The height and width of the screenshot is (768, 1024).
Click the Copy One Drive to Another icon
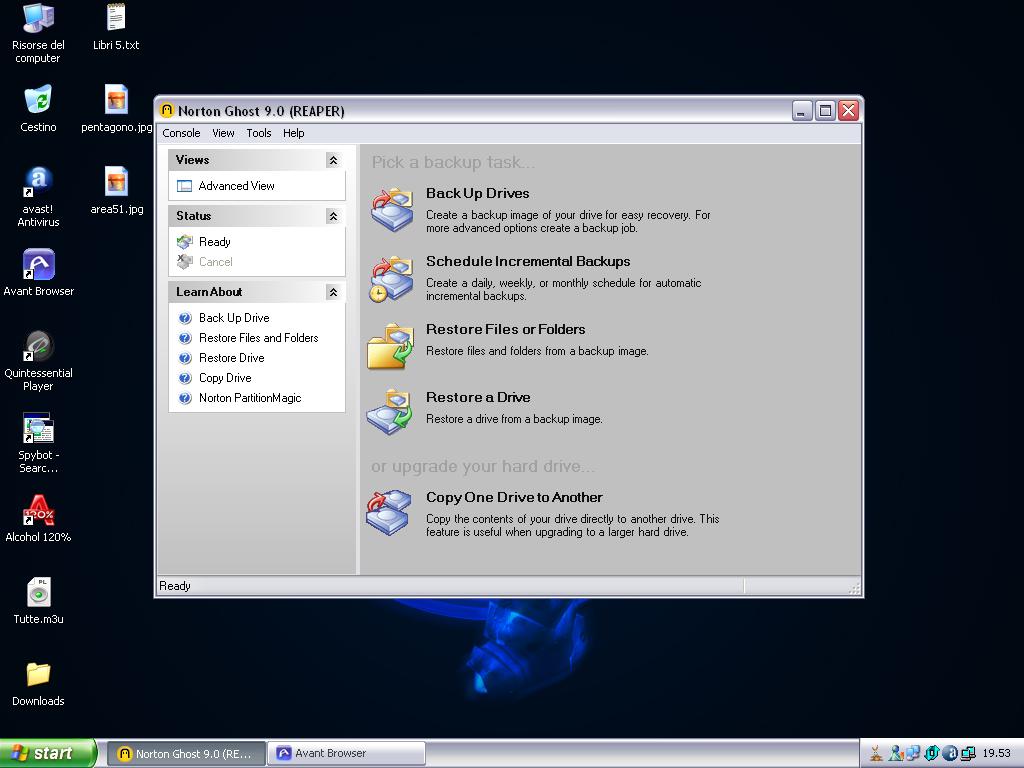tap(389, 513)
